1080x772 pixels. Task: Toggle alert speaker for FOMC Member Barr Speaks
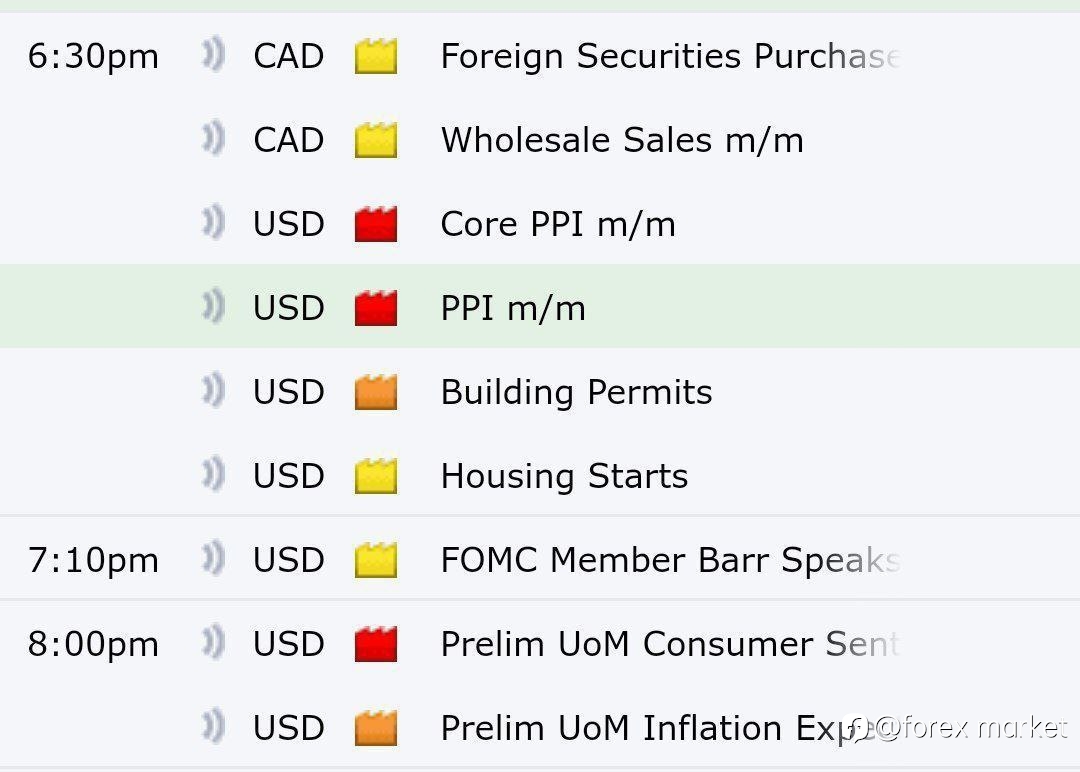214,559
